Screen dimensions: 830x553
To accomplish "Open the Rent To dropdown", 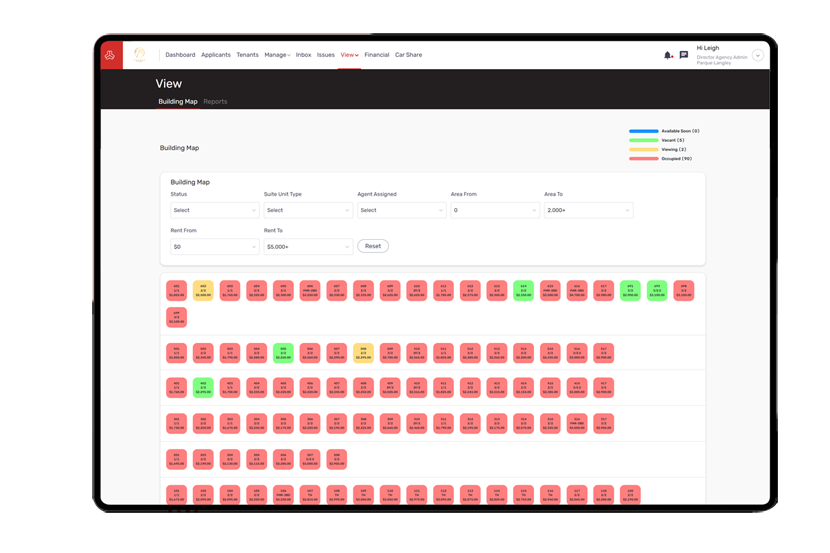I will [308, 246].
